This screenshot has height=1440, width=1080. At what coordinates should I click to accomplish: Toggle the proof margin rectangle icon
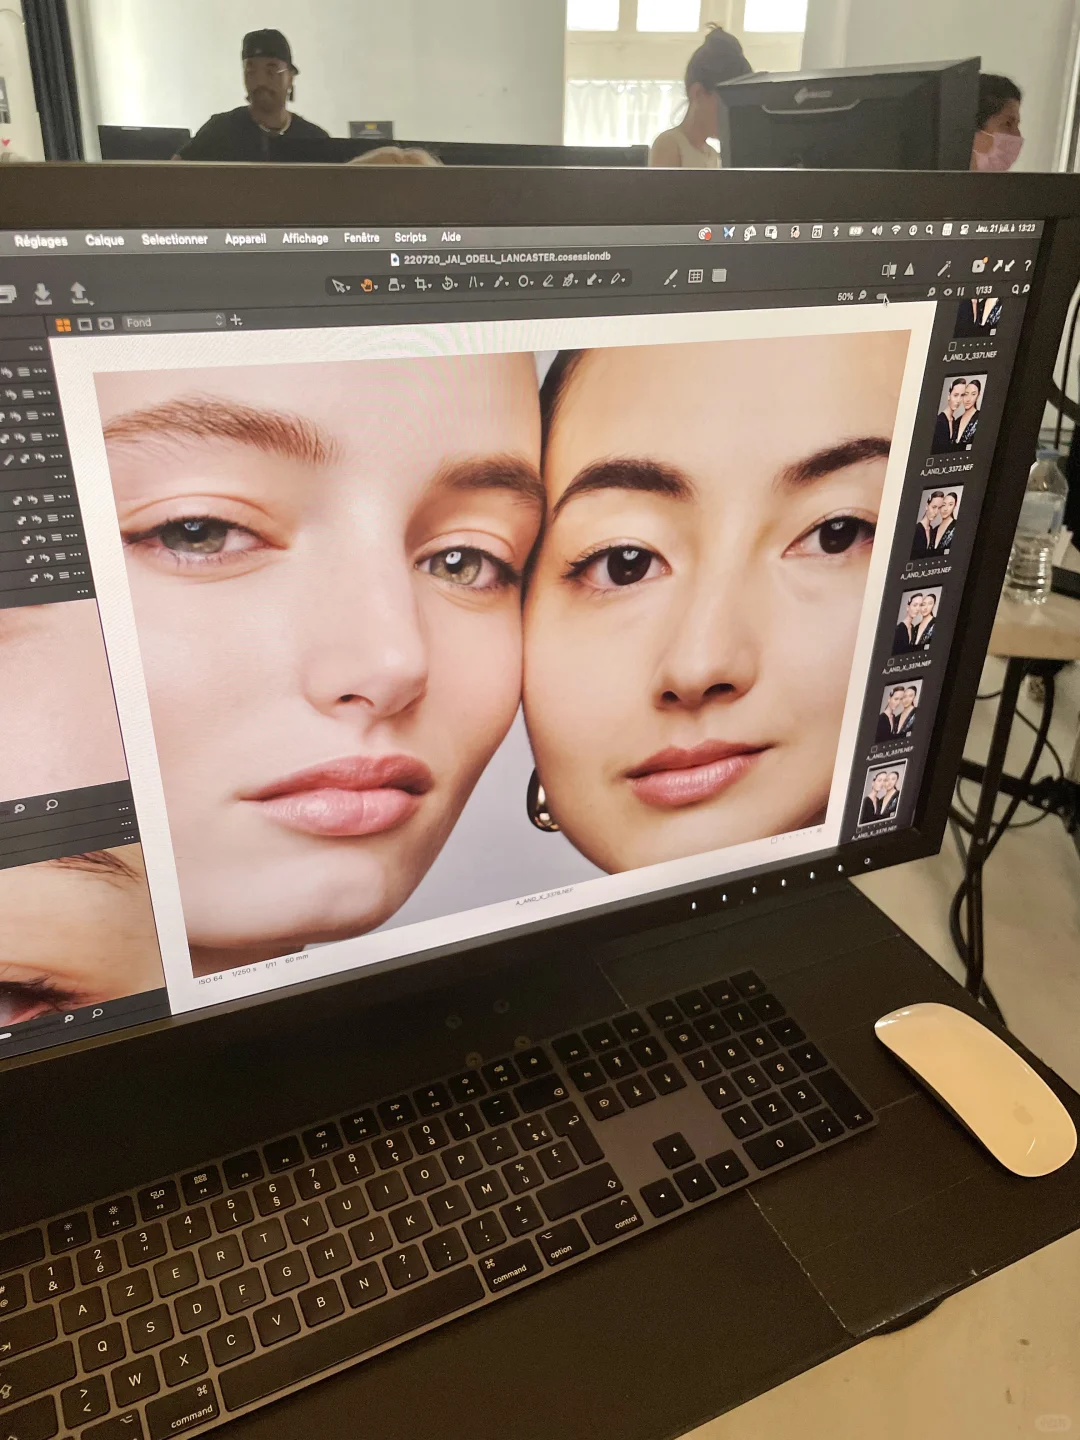719,275
